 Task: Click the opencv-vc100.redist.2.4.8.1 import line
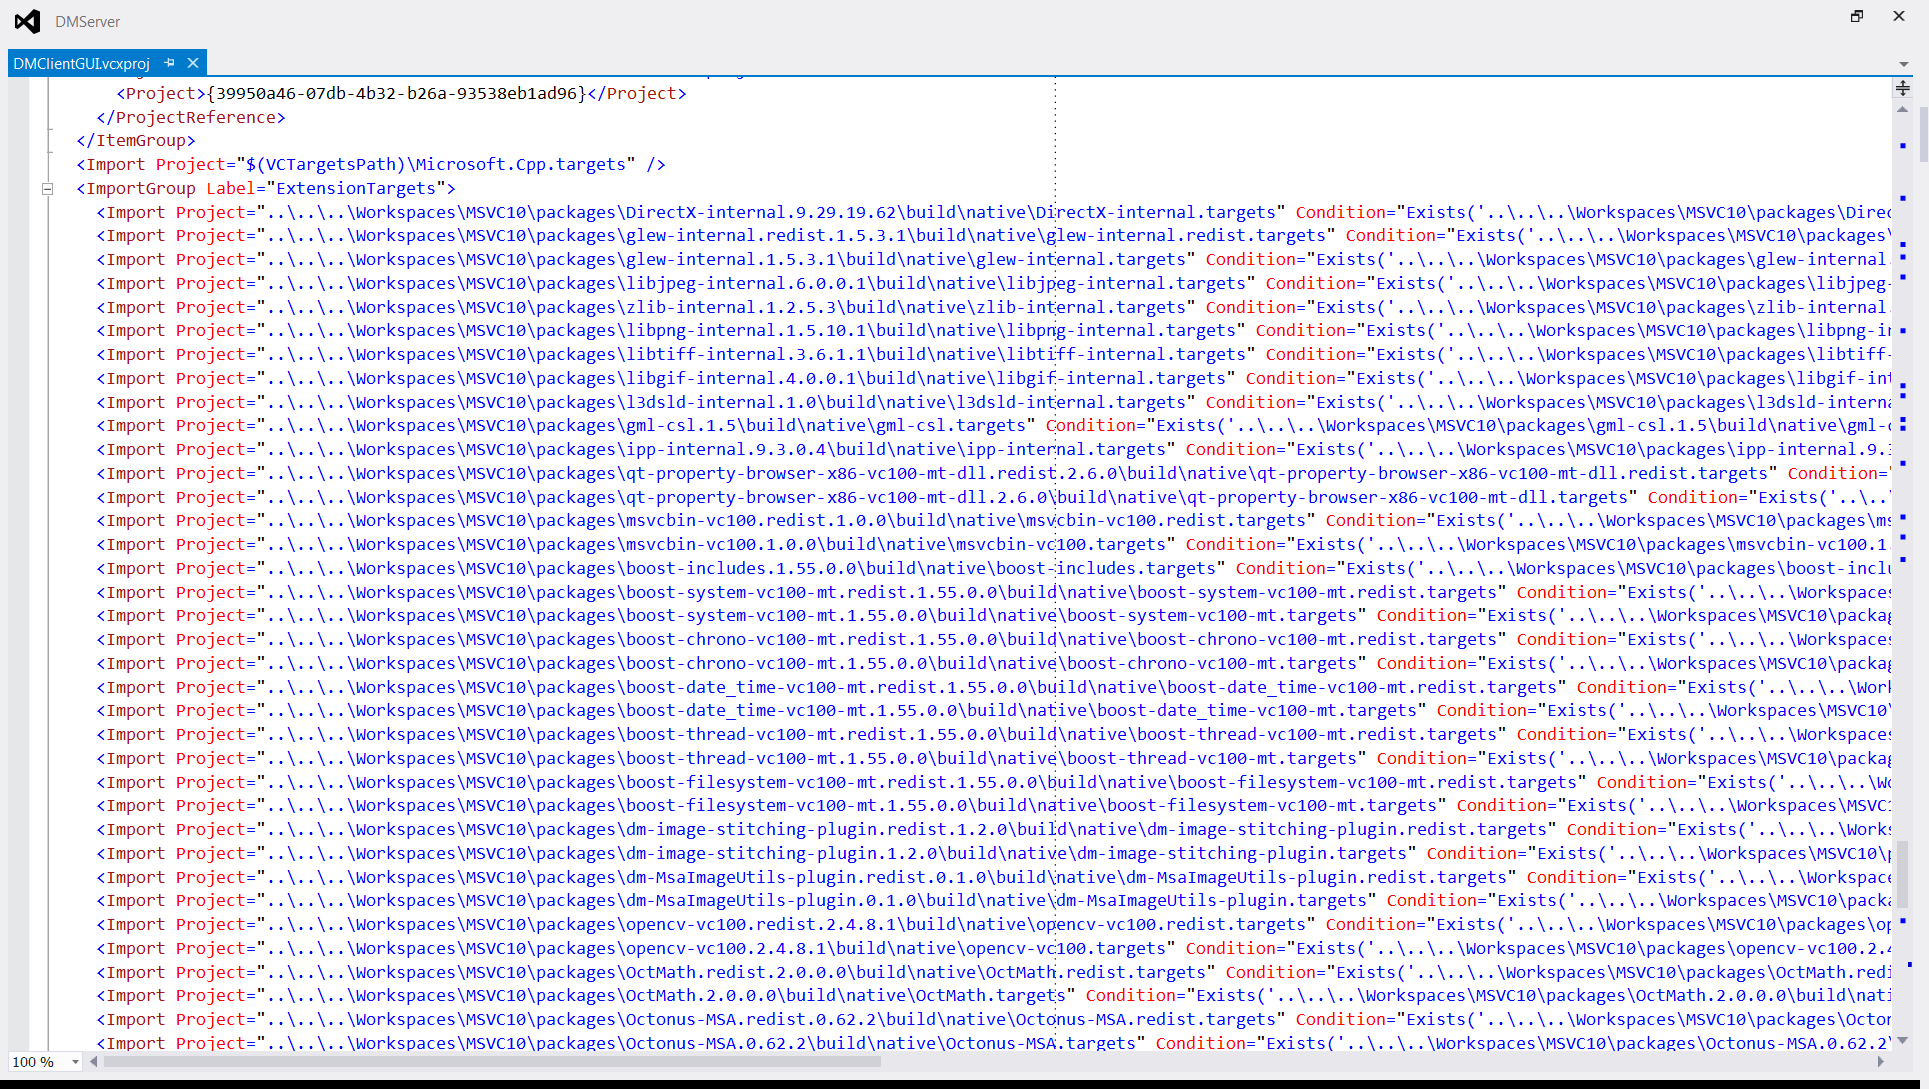click(993, 924)
